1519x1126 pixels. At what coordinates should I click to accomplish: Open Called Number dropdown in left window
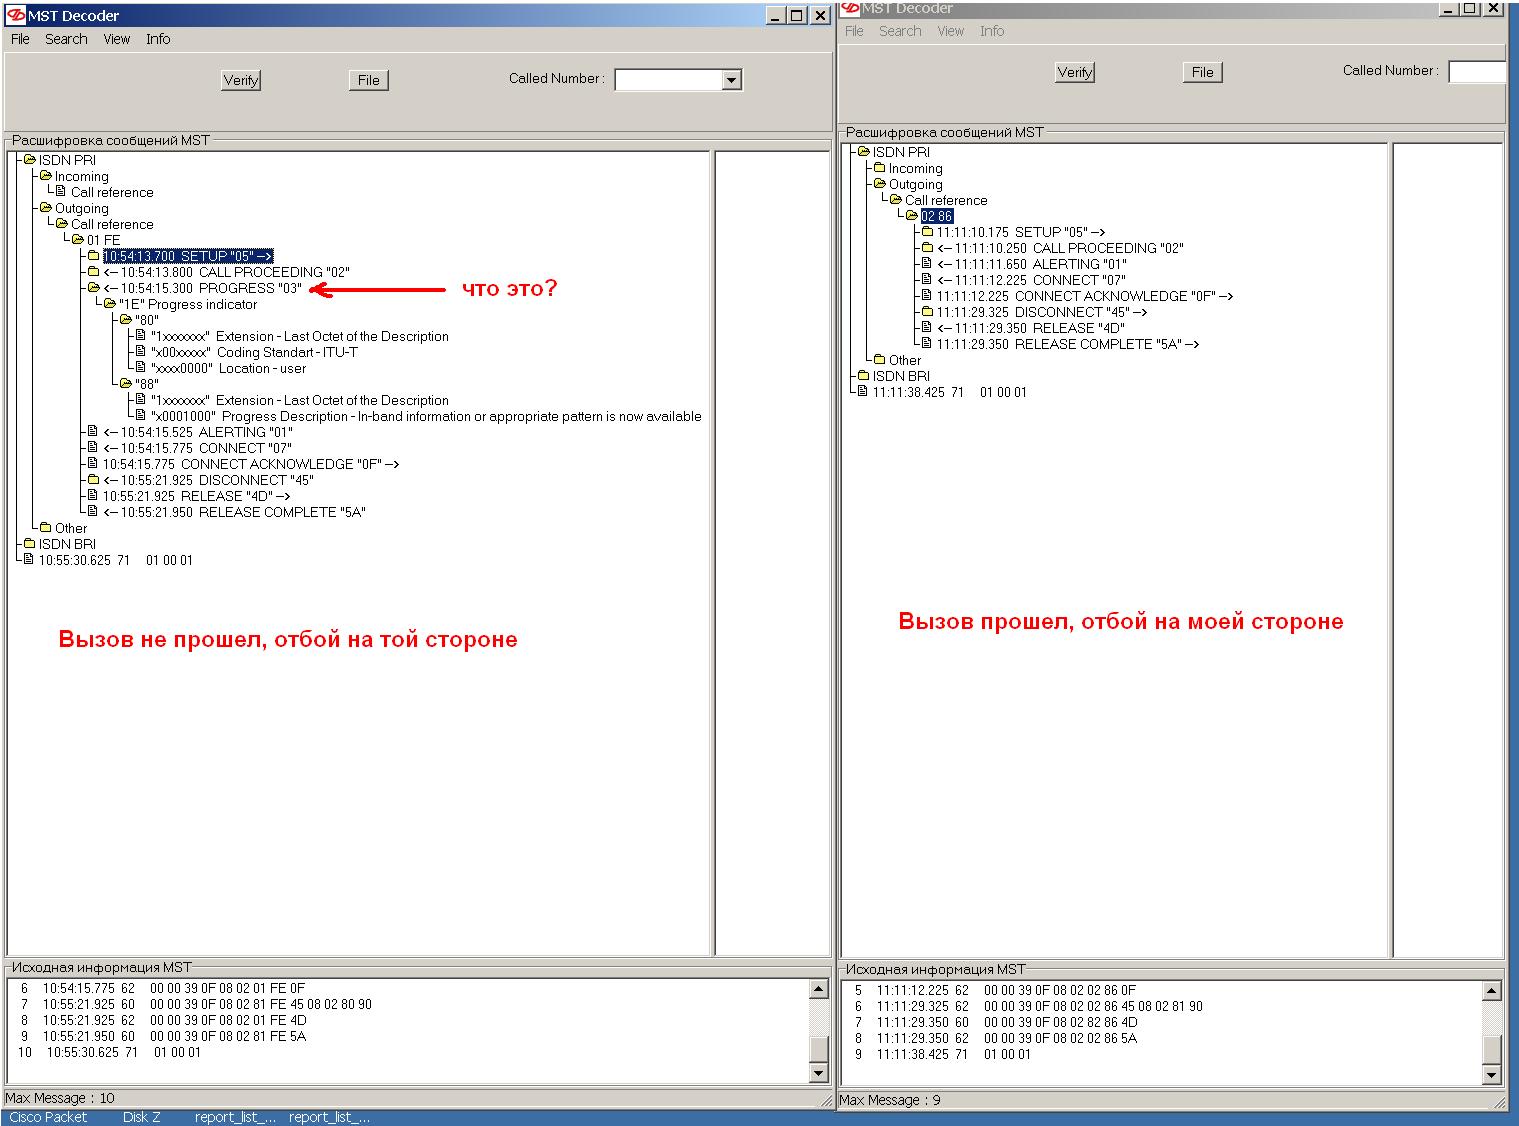point(732,80)
